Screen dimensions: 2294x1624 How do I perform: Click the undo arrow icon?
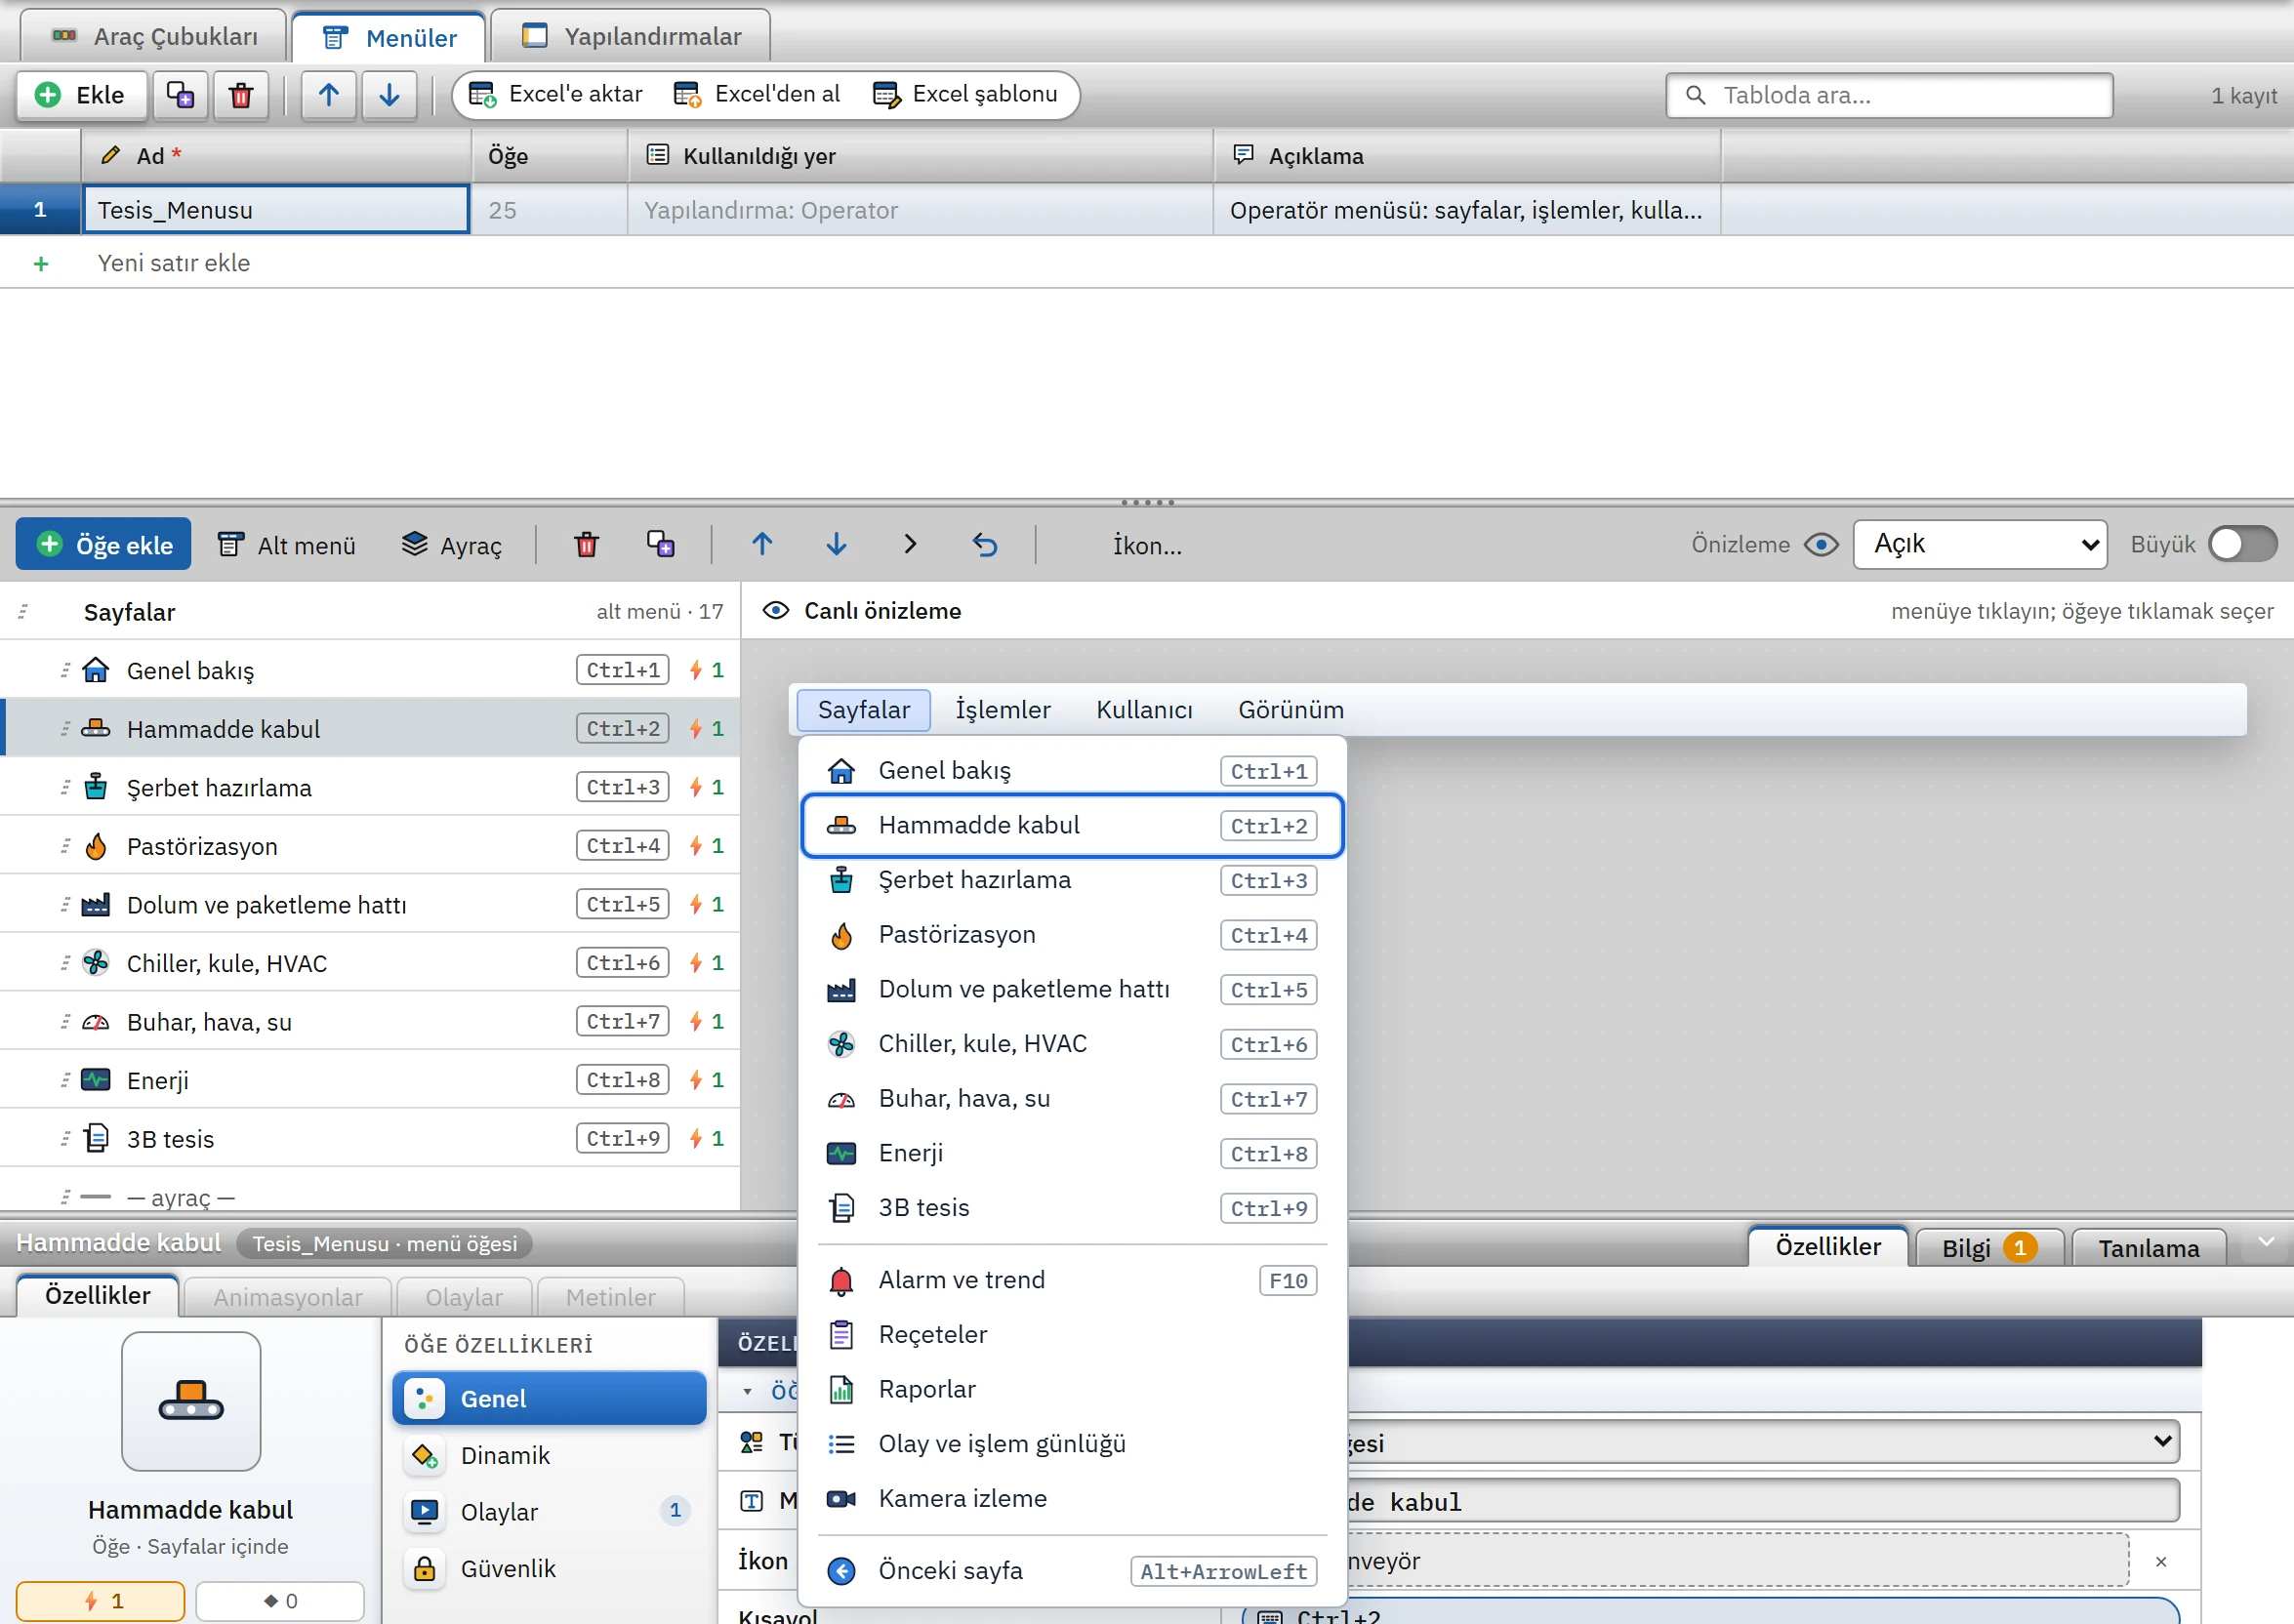click(985, 545)
